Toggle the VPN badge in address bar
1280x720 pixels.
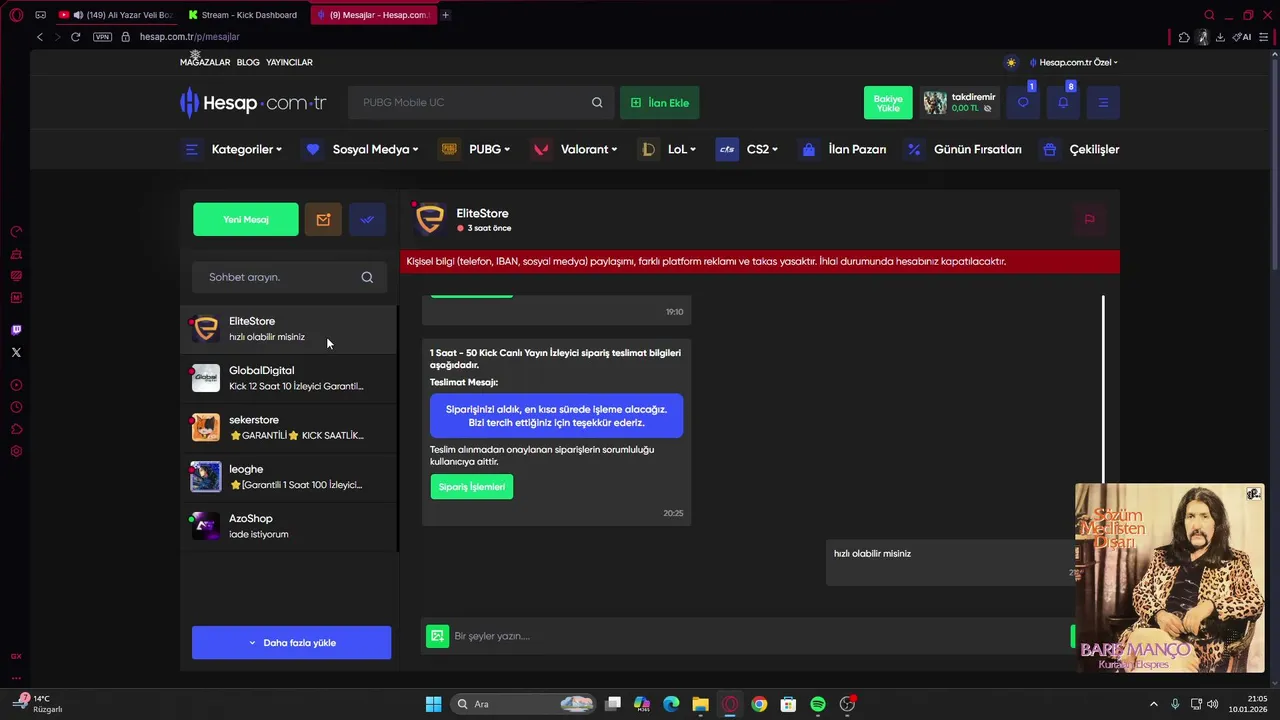tap(102, 37)
